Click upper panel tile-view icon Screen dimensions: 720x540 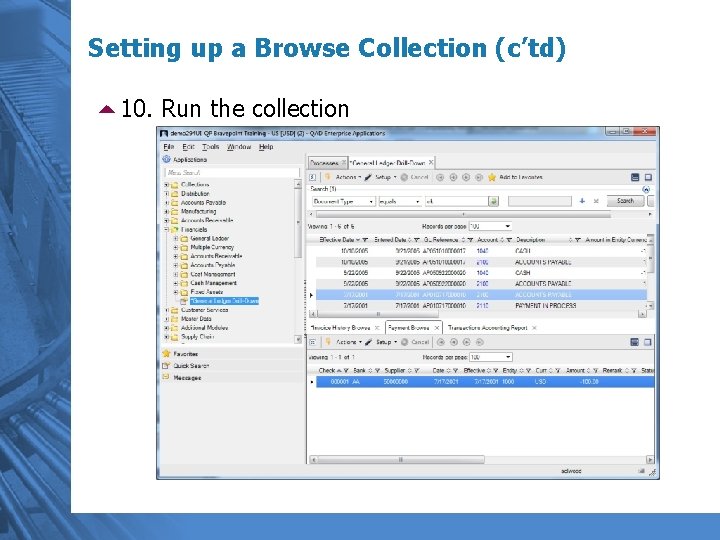point(635,177)
